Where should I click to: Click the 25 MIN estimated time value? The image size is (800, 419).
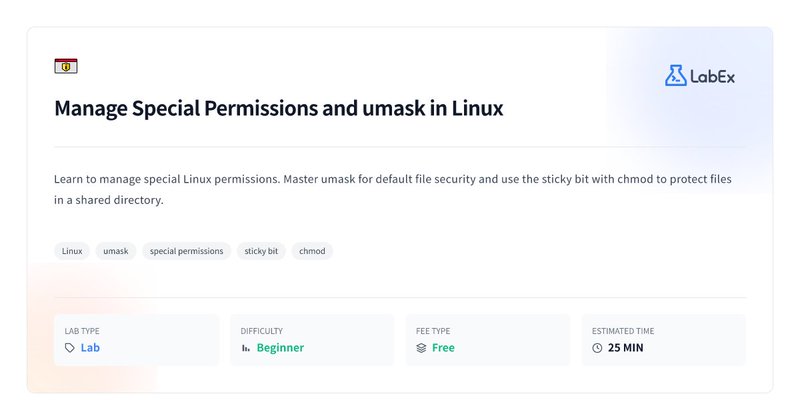(x=626, y=348)
